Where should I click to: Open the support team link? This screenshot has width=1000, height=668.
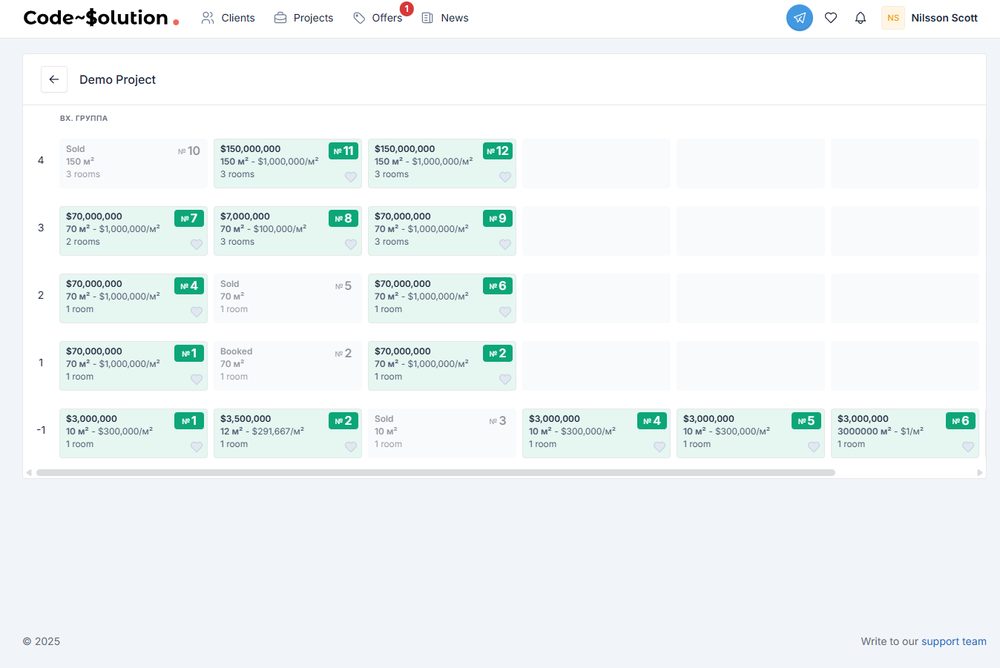pyautogui.click(x=953, y=641)
